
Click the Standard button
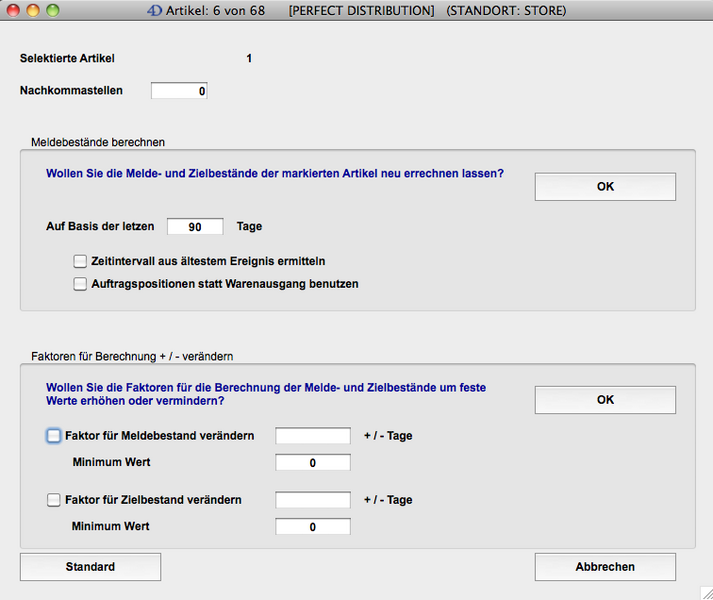(90, 567)
